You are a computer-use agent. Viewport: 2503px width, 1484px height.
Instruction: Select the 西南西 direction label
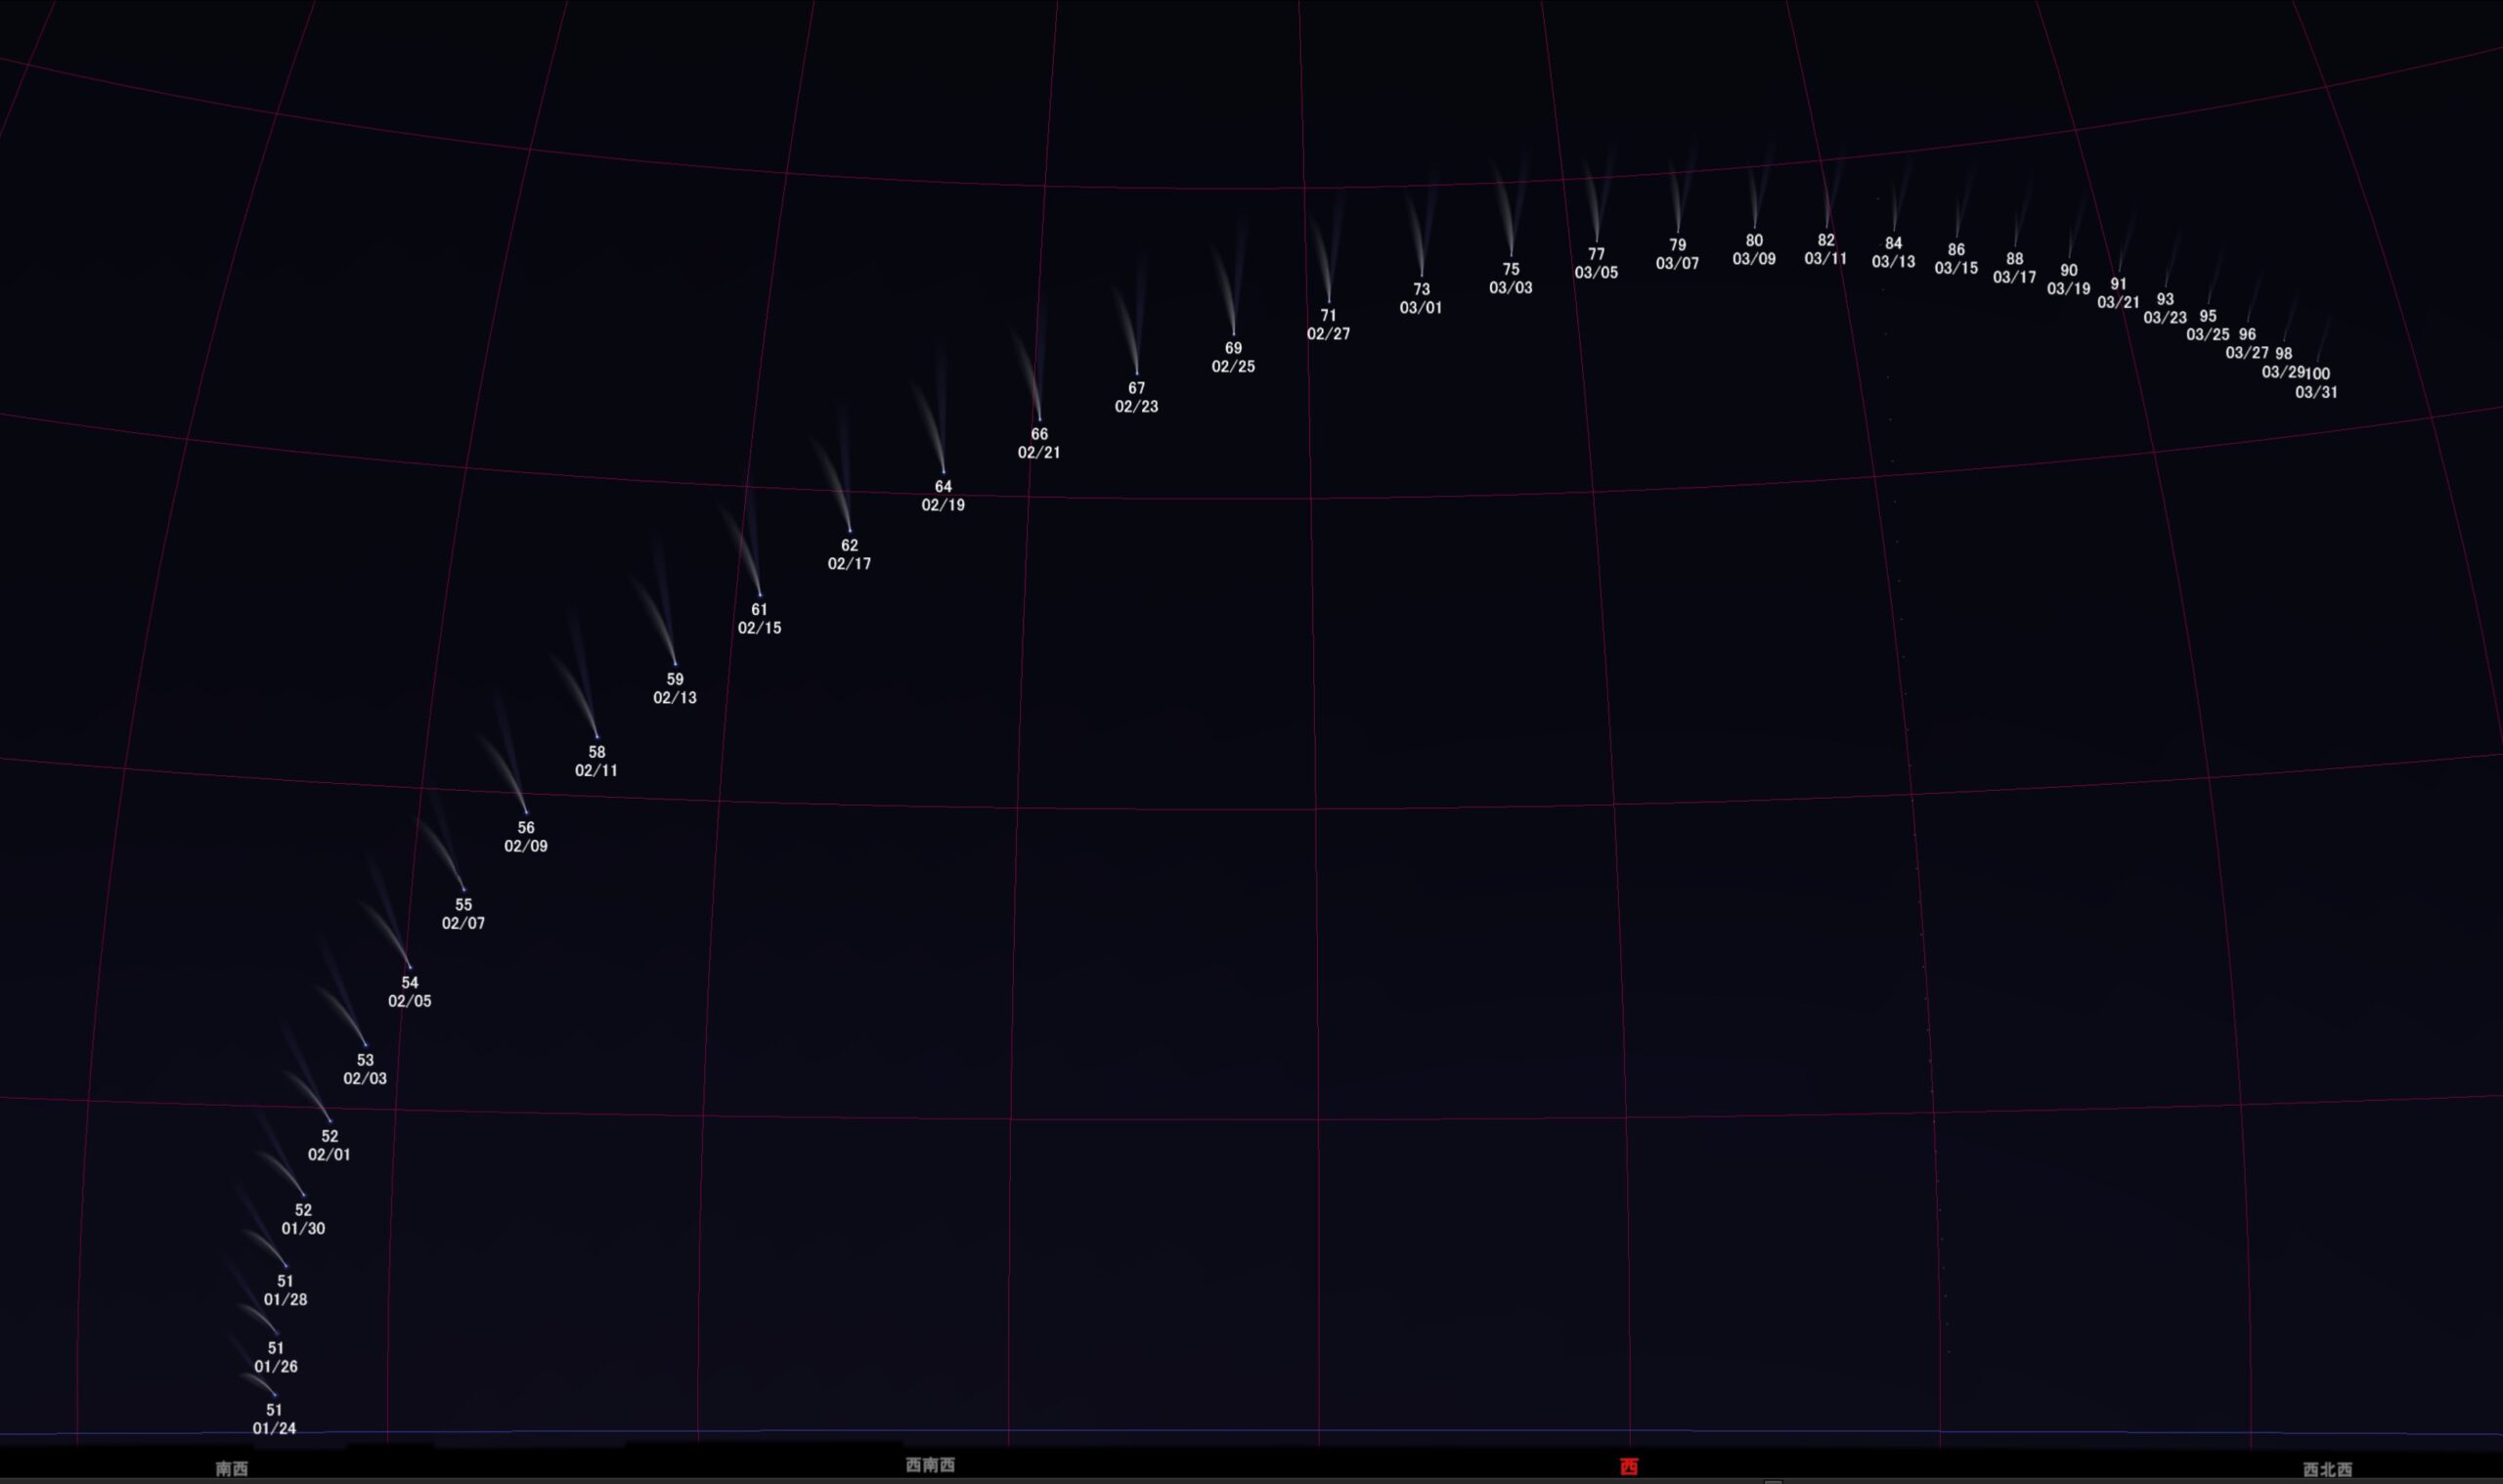pyautogui.click(x=930, y=1465)
